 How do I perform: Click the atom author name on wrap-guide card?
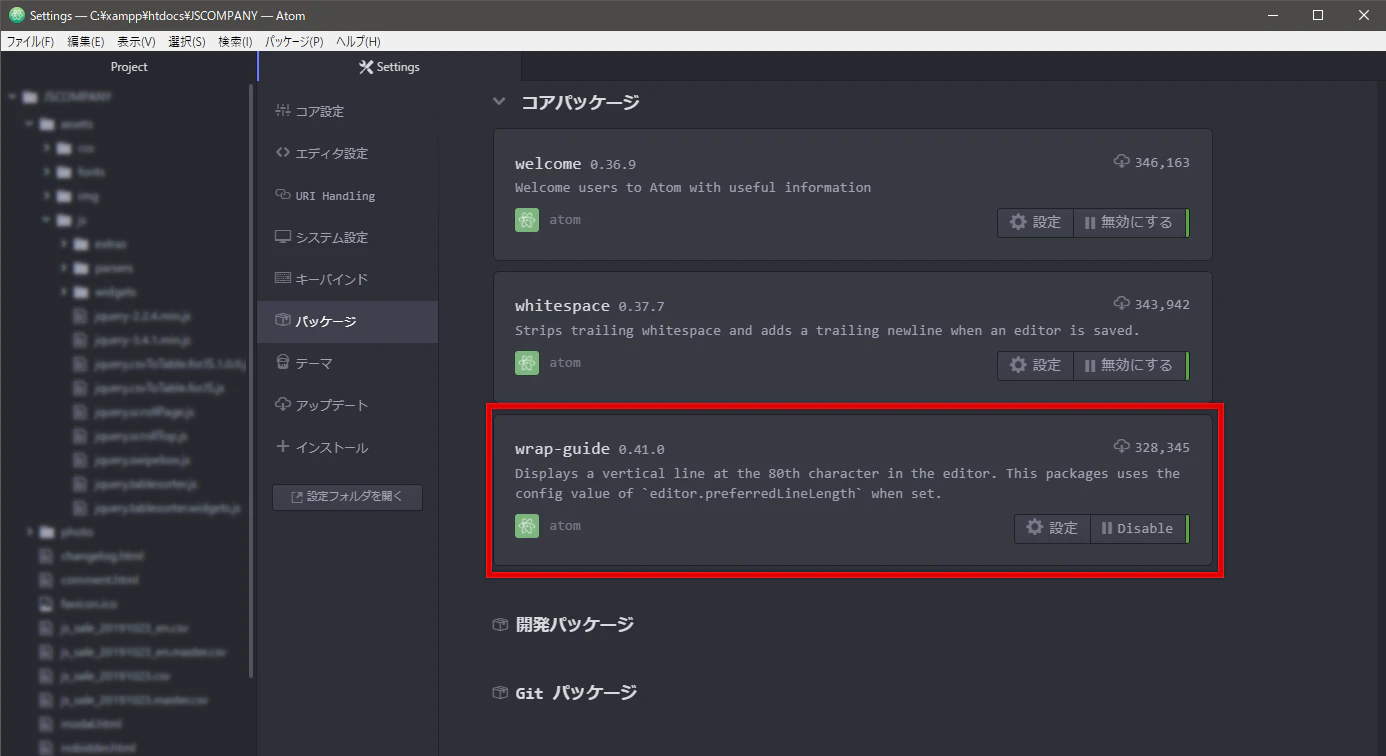click(565, 526)
